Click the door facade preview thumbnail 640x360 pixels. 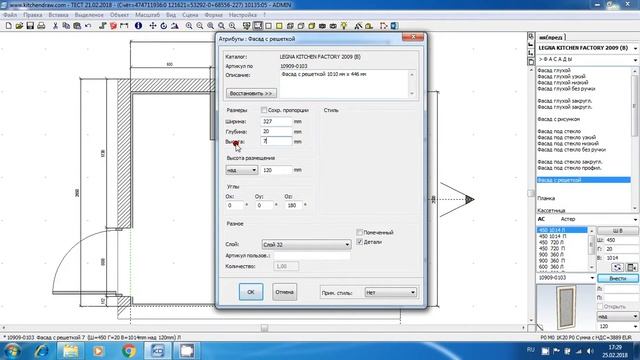tap(566, 307)
